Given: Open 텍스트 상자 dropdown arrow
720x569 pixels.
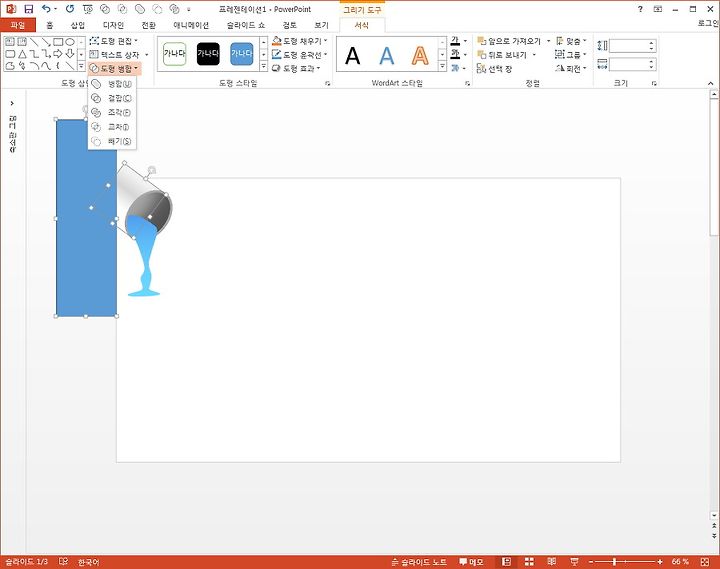Looking at the screenshot, I should click(x=146, y=55).
